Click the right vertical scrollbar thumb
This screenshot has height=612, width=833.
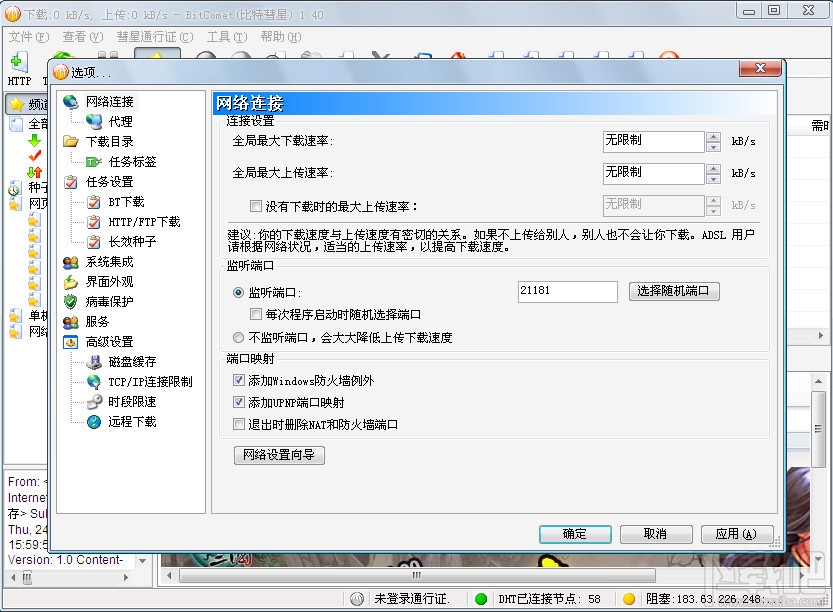818,429
